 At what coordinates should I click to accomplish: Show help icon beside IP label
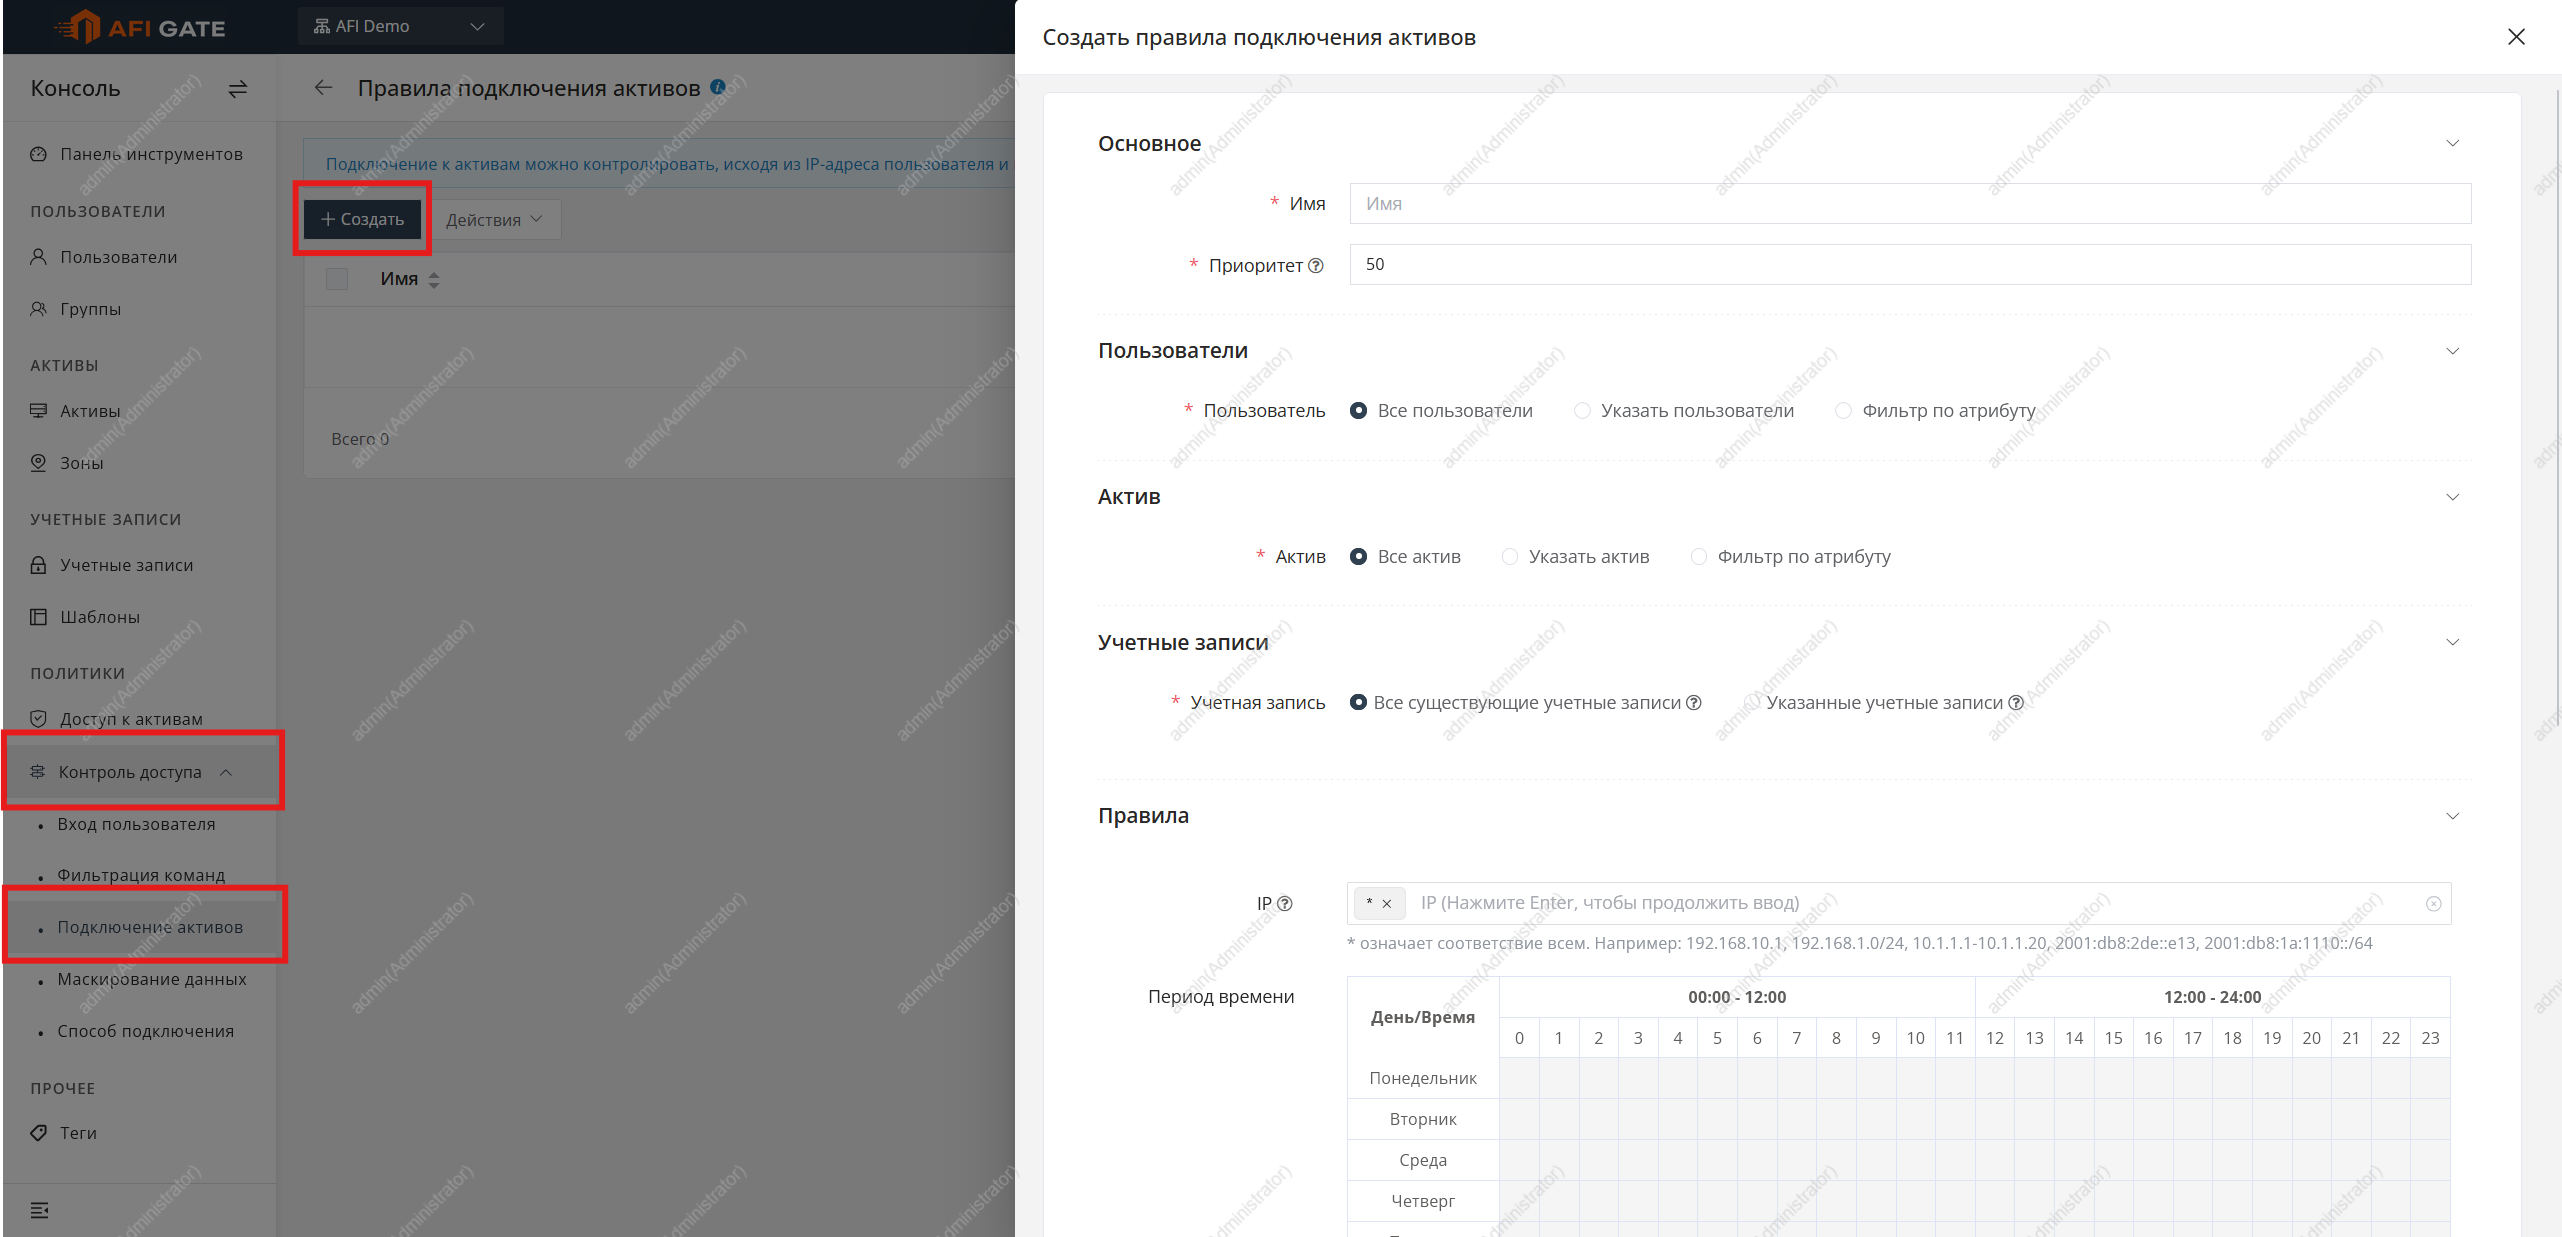[x=1285, y=904]
